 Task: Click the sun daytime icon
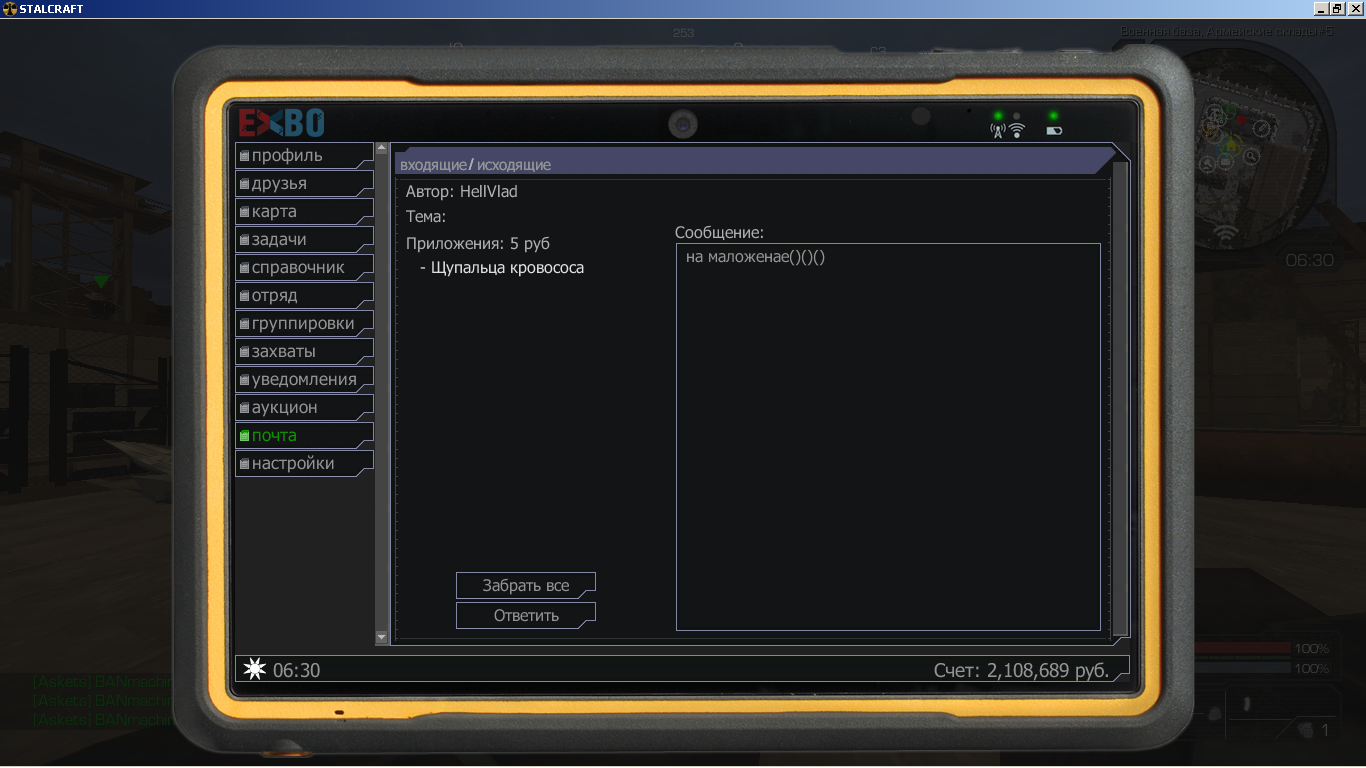point(255,669)
